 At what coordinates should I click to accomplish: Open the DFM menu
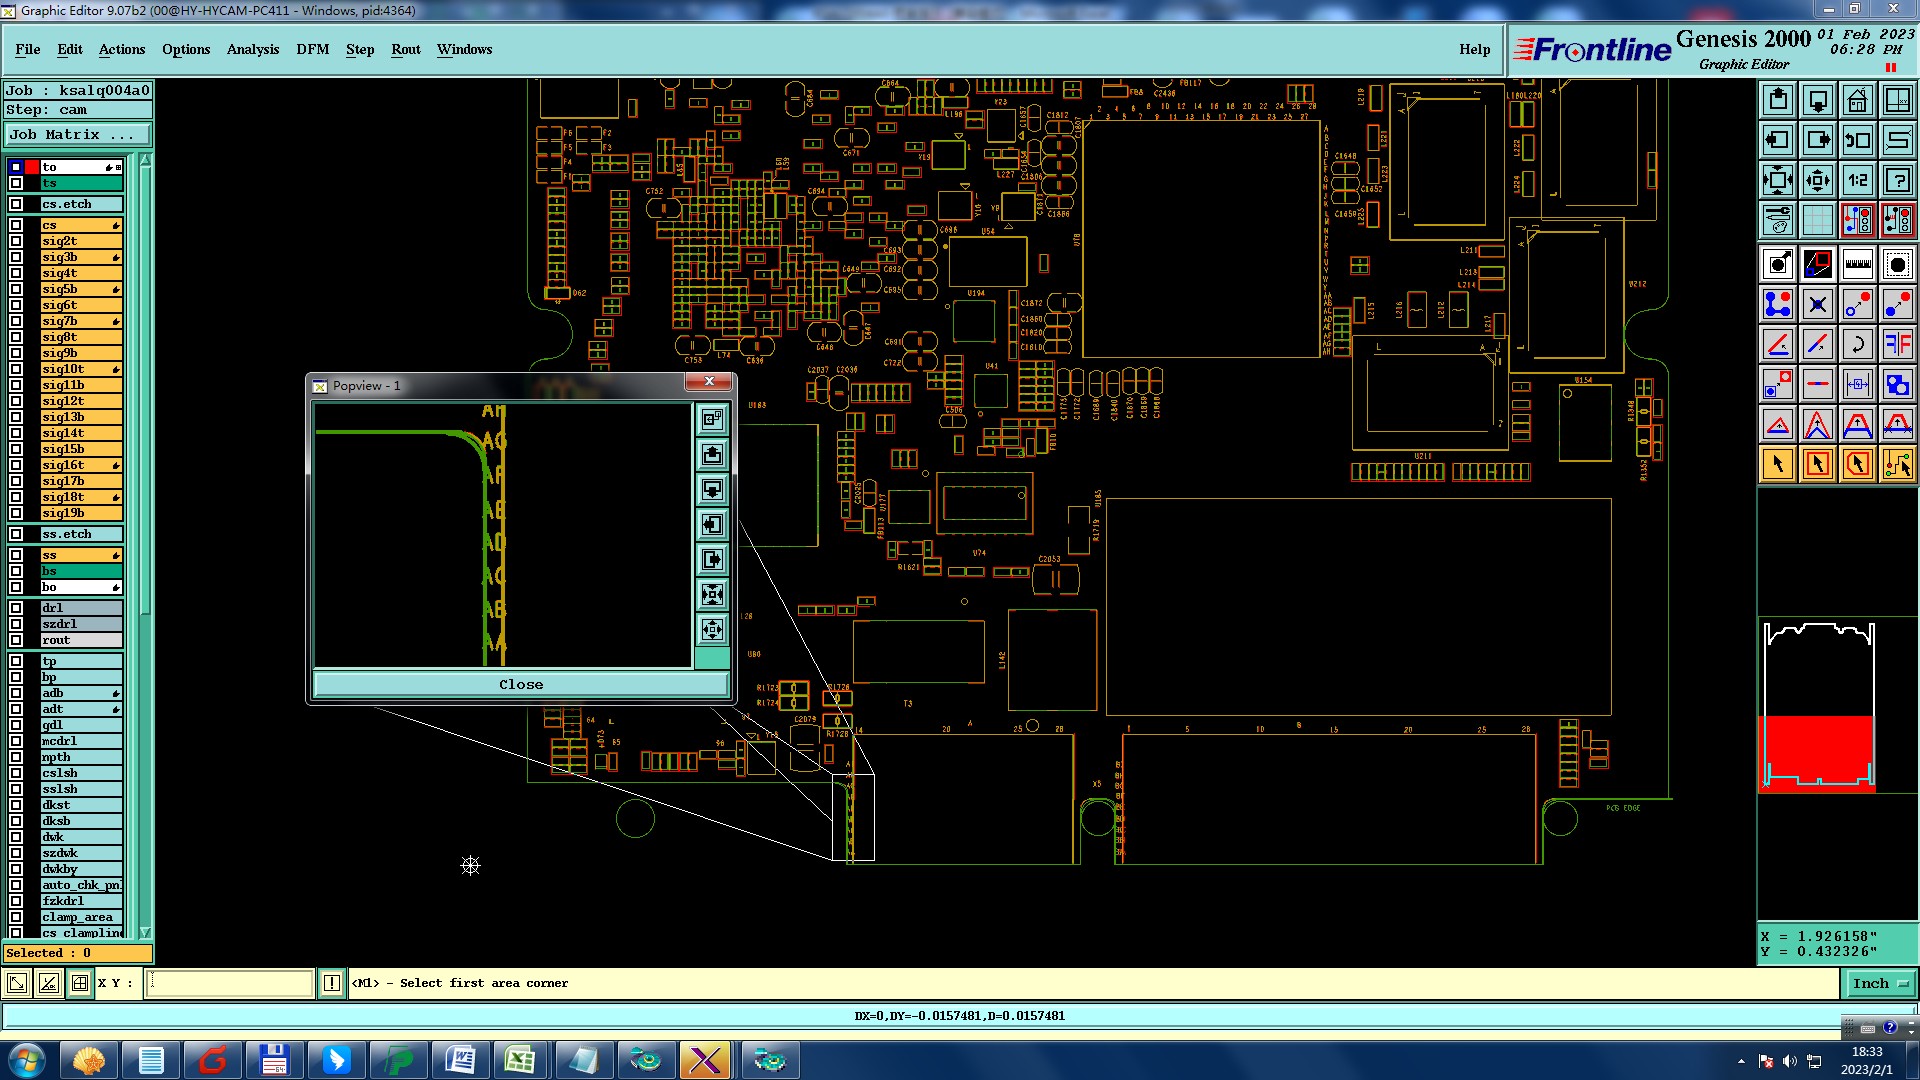312,49
